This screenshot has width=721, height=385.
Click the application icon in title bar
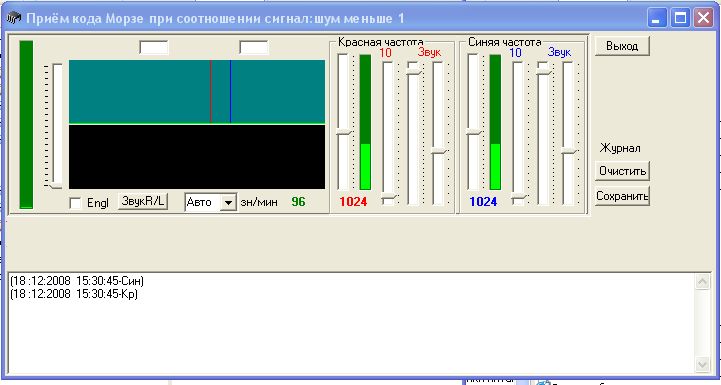(14, 18)
